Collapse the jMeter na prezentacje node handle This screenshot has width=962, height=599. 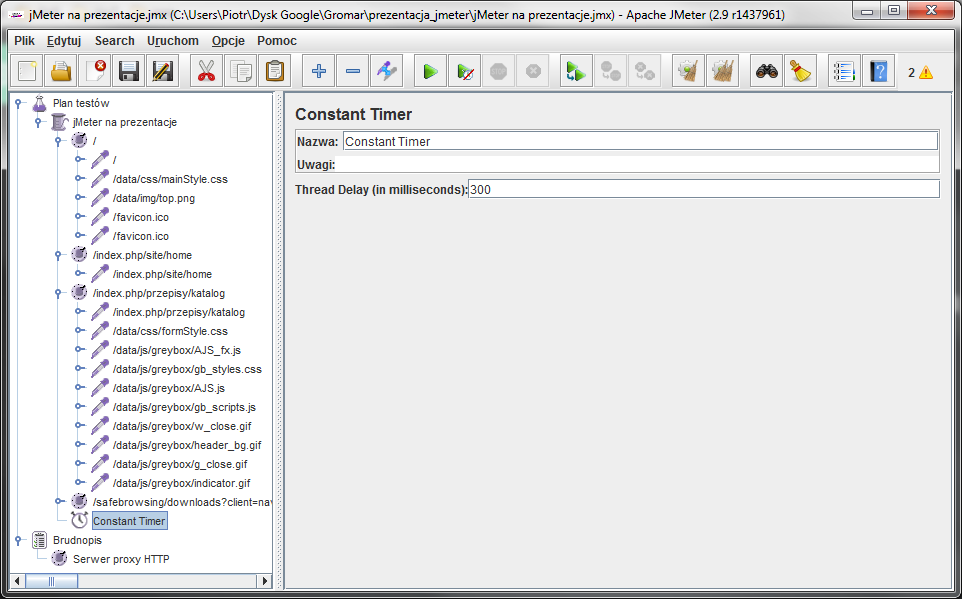[38, 122]
